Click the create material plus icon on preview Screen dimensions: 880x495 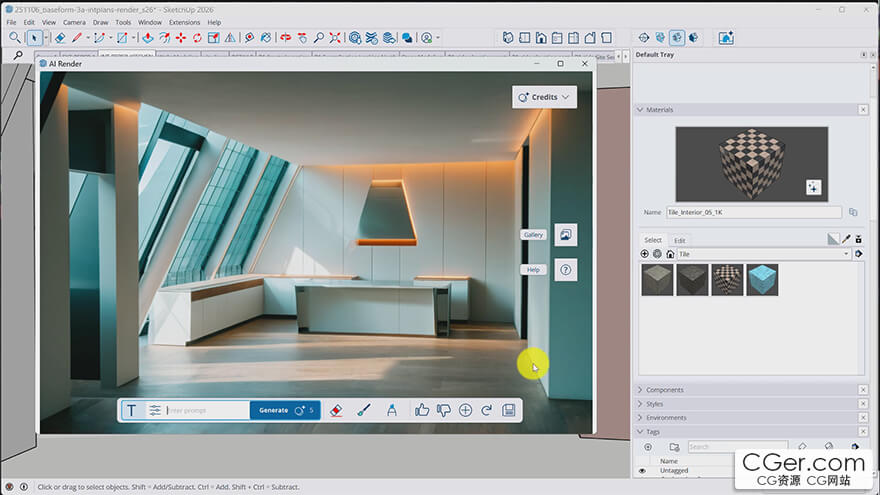click(x=813, y=187)
